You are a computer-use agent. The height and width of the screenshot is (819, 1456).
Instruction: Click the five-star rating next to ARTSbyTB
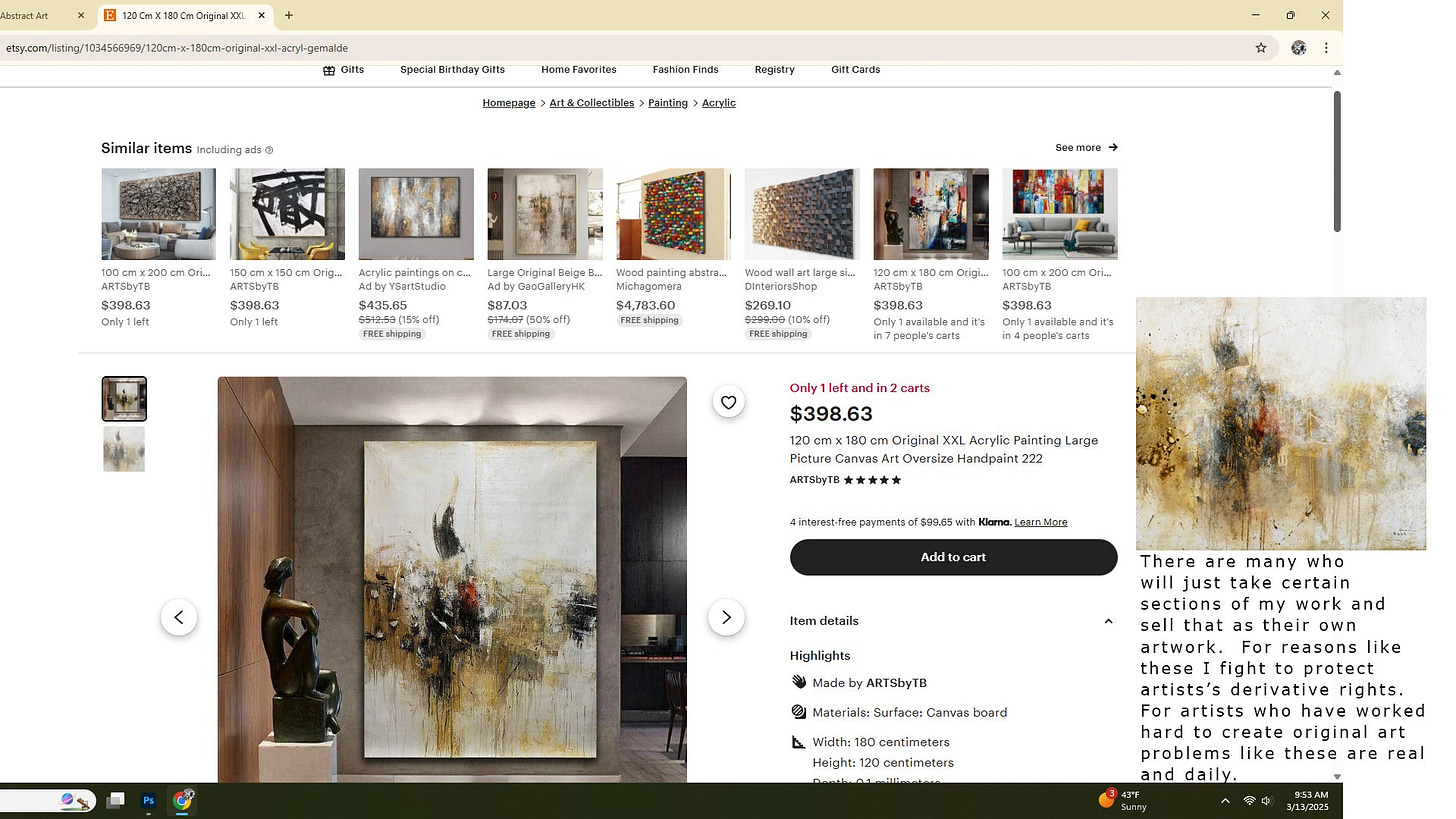click(872, 480)
